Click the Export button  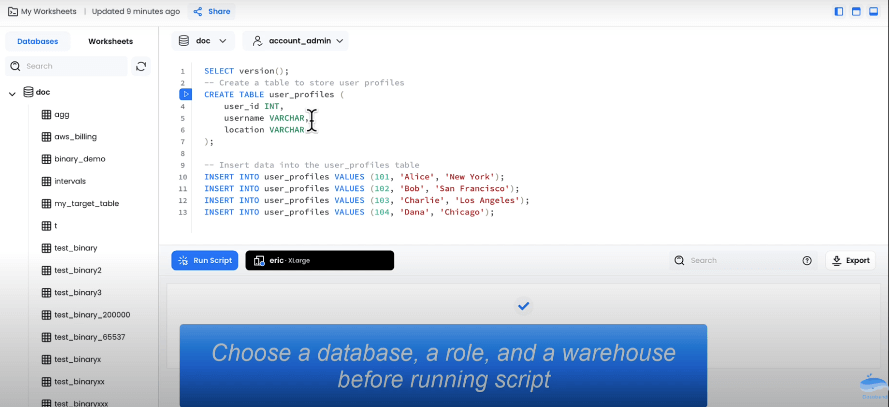pos(850,260)
